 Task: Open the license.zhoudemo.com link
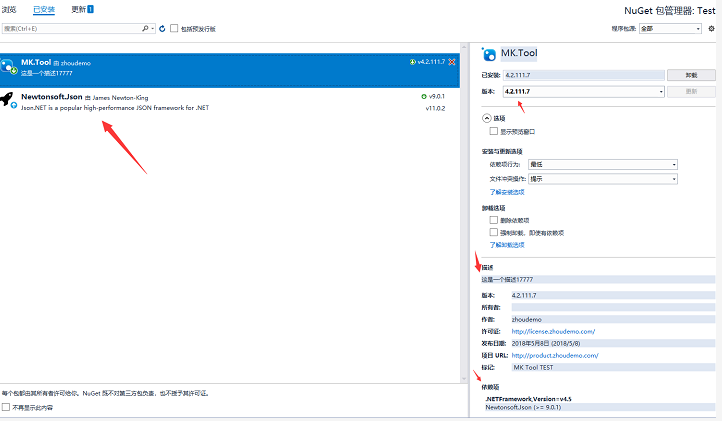pos(553,331)
